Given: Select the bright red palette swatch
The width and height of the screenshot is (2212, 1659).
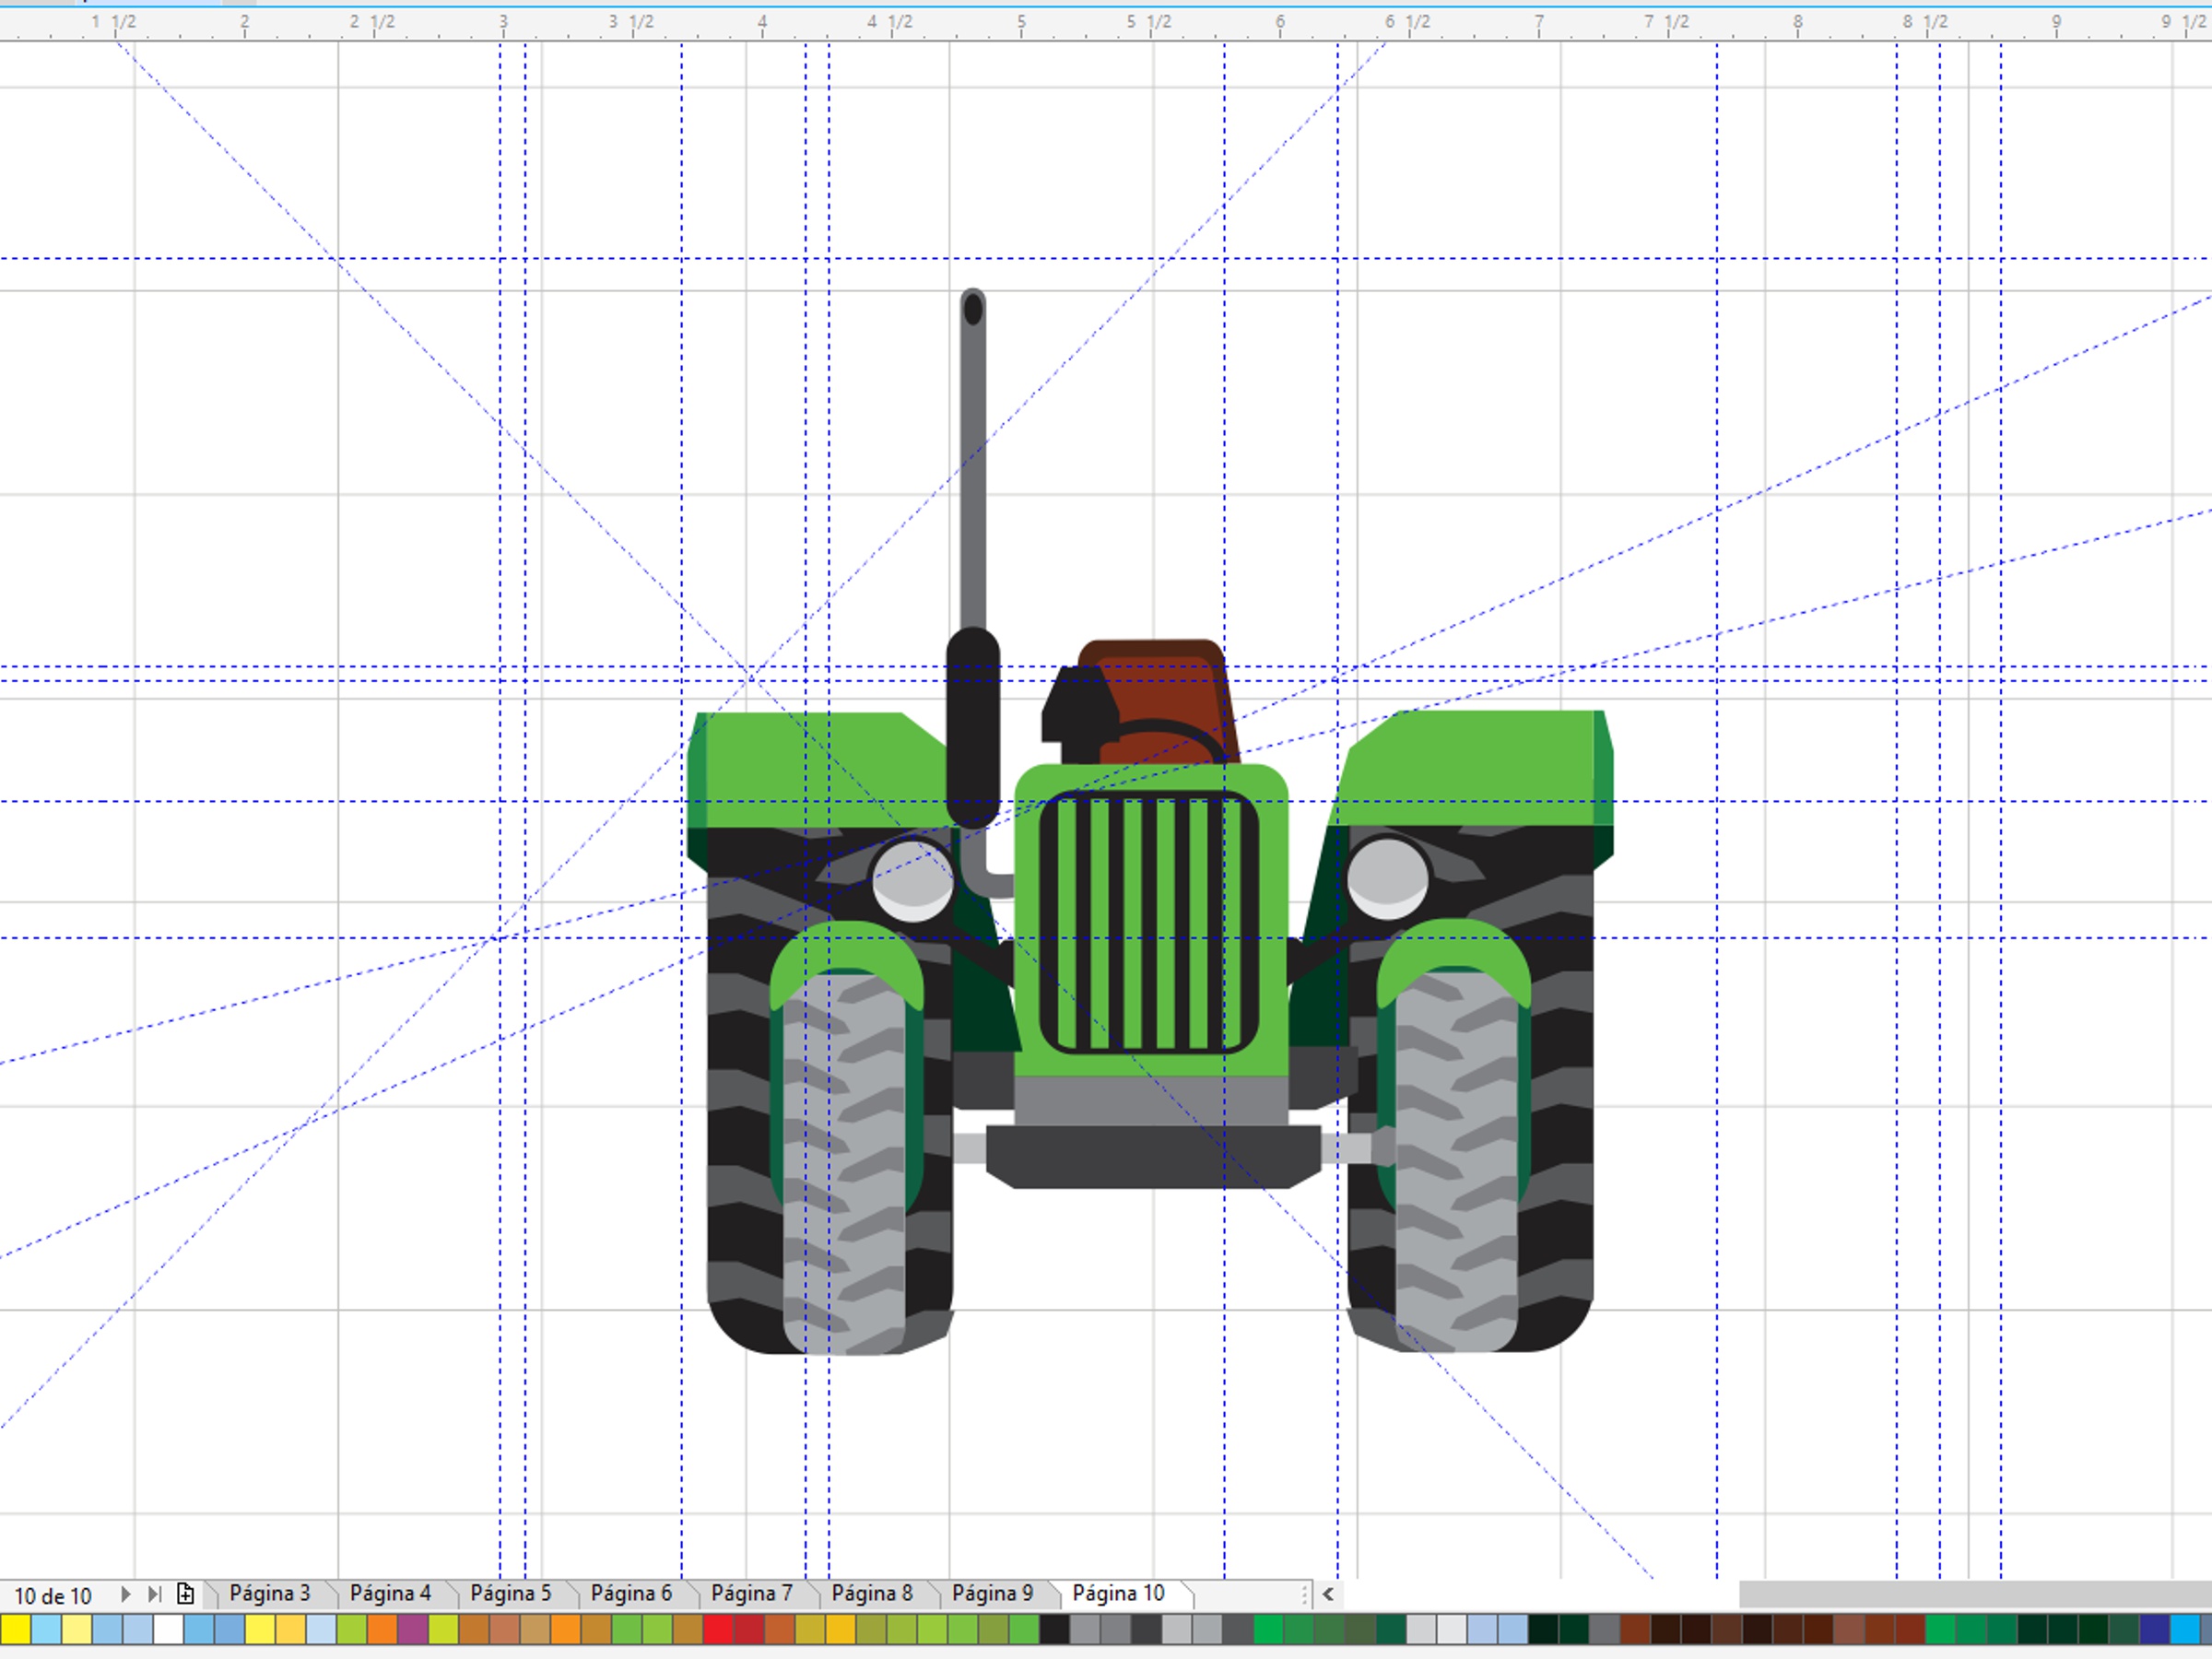Looking at the screenshot, I should [x=718, y=1629].
